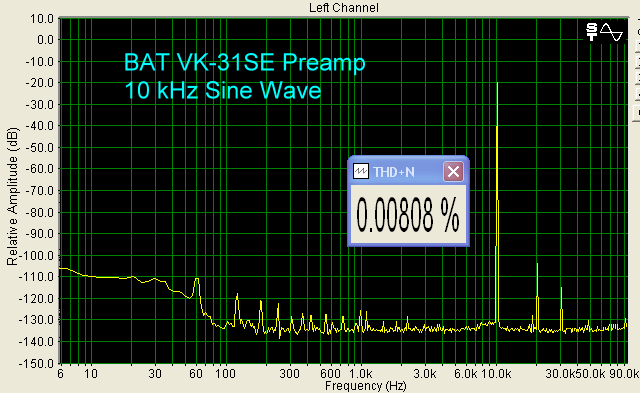
Task: Click the 50.0k frequency tick label
Action: point(591,373)
